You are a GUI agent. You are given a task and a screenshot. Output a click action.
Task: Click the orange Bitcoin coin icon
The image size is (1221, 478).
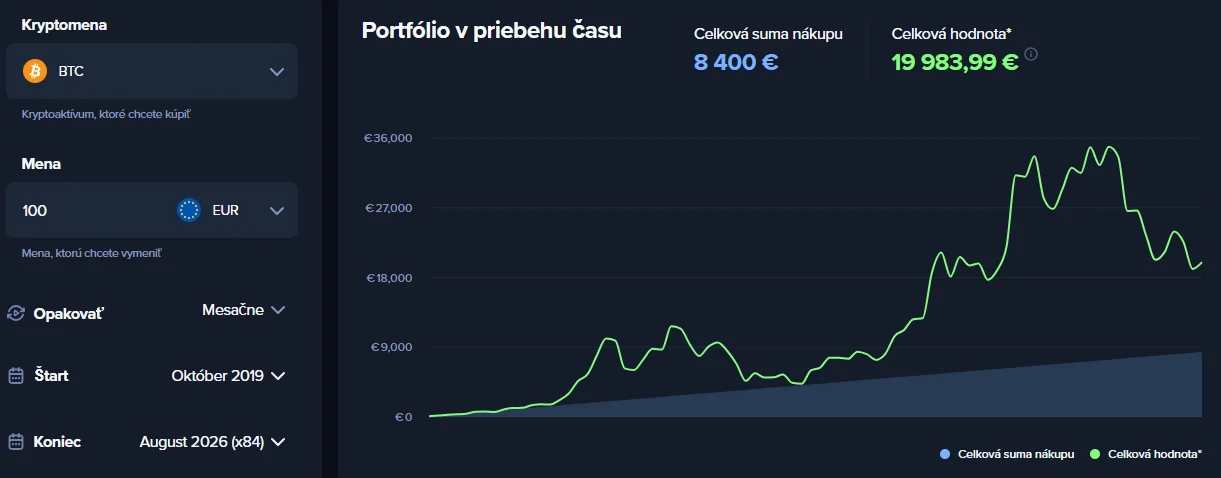coord(35,71)
